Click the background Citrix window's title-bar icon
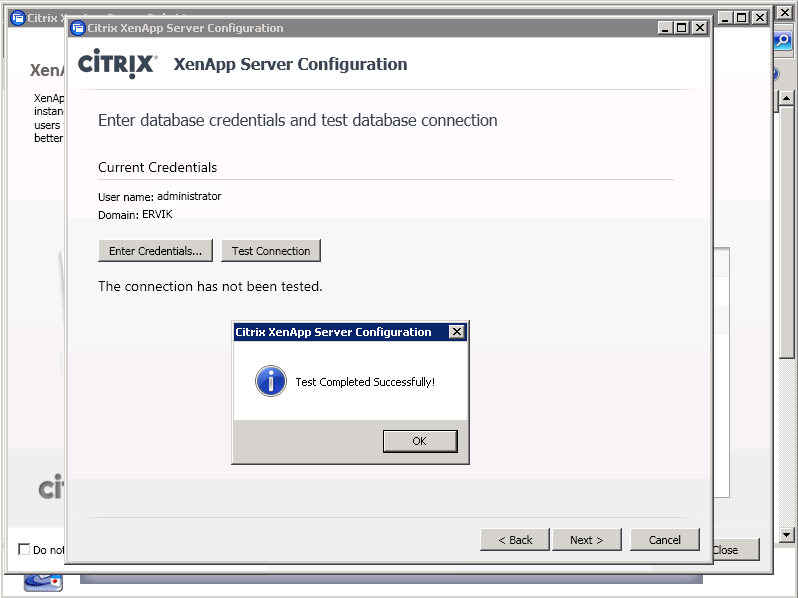Image resolution: width=798 pixels, height=598 pixels. [18, 18]
